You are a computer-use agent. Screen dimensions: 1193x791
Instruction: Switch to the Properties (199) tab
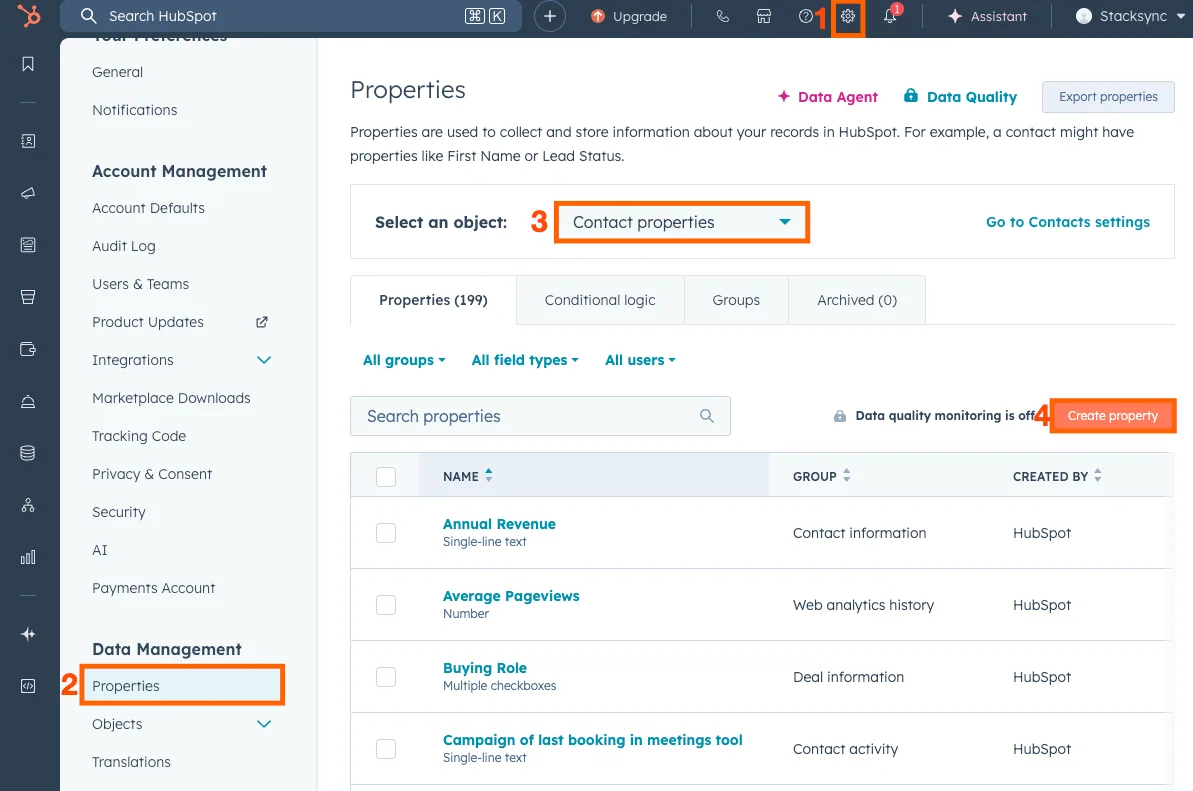[433, 300]
